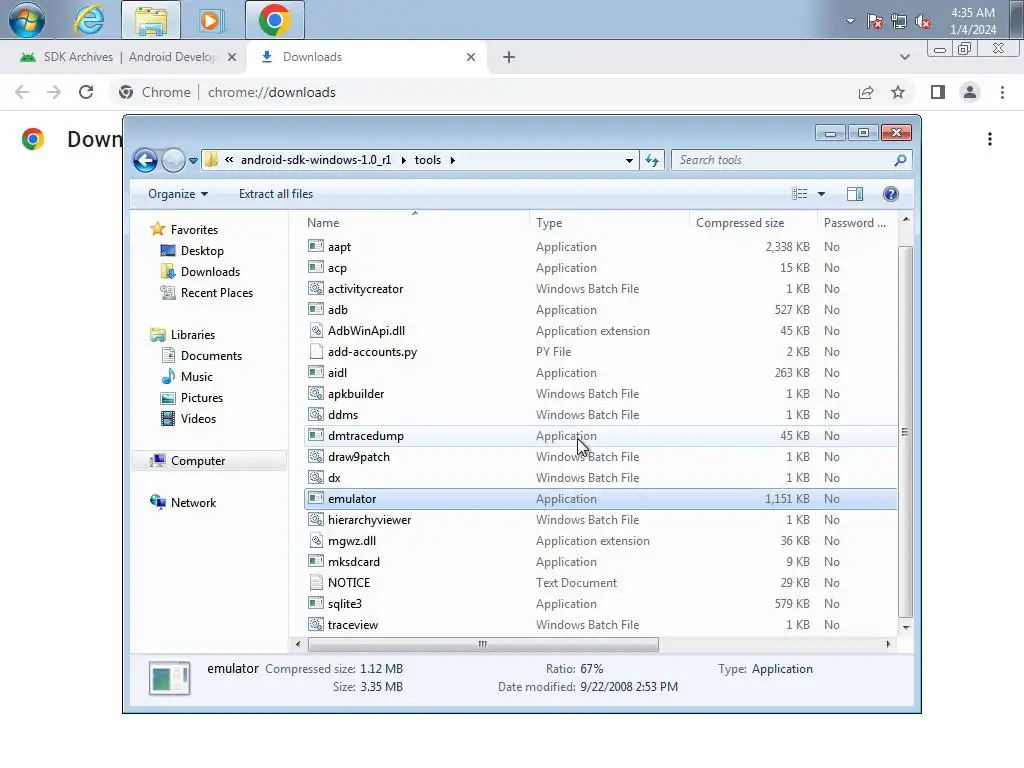Select AdbWinApi.dll file
The height and width of the screenshot is (768, 1024).
point(600,330)
